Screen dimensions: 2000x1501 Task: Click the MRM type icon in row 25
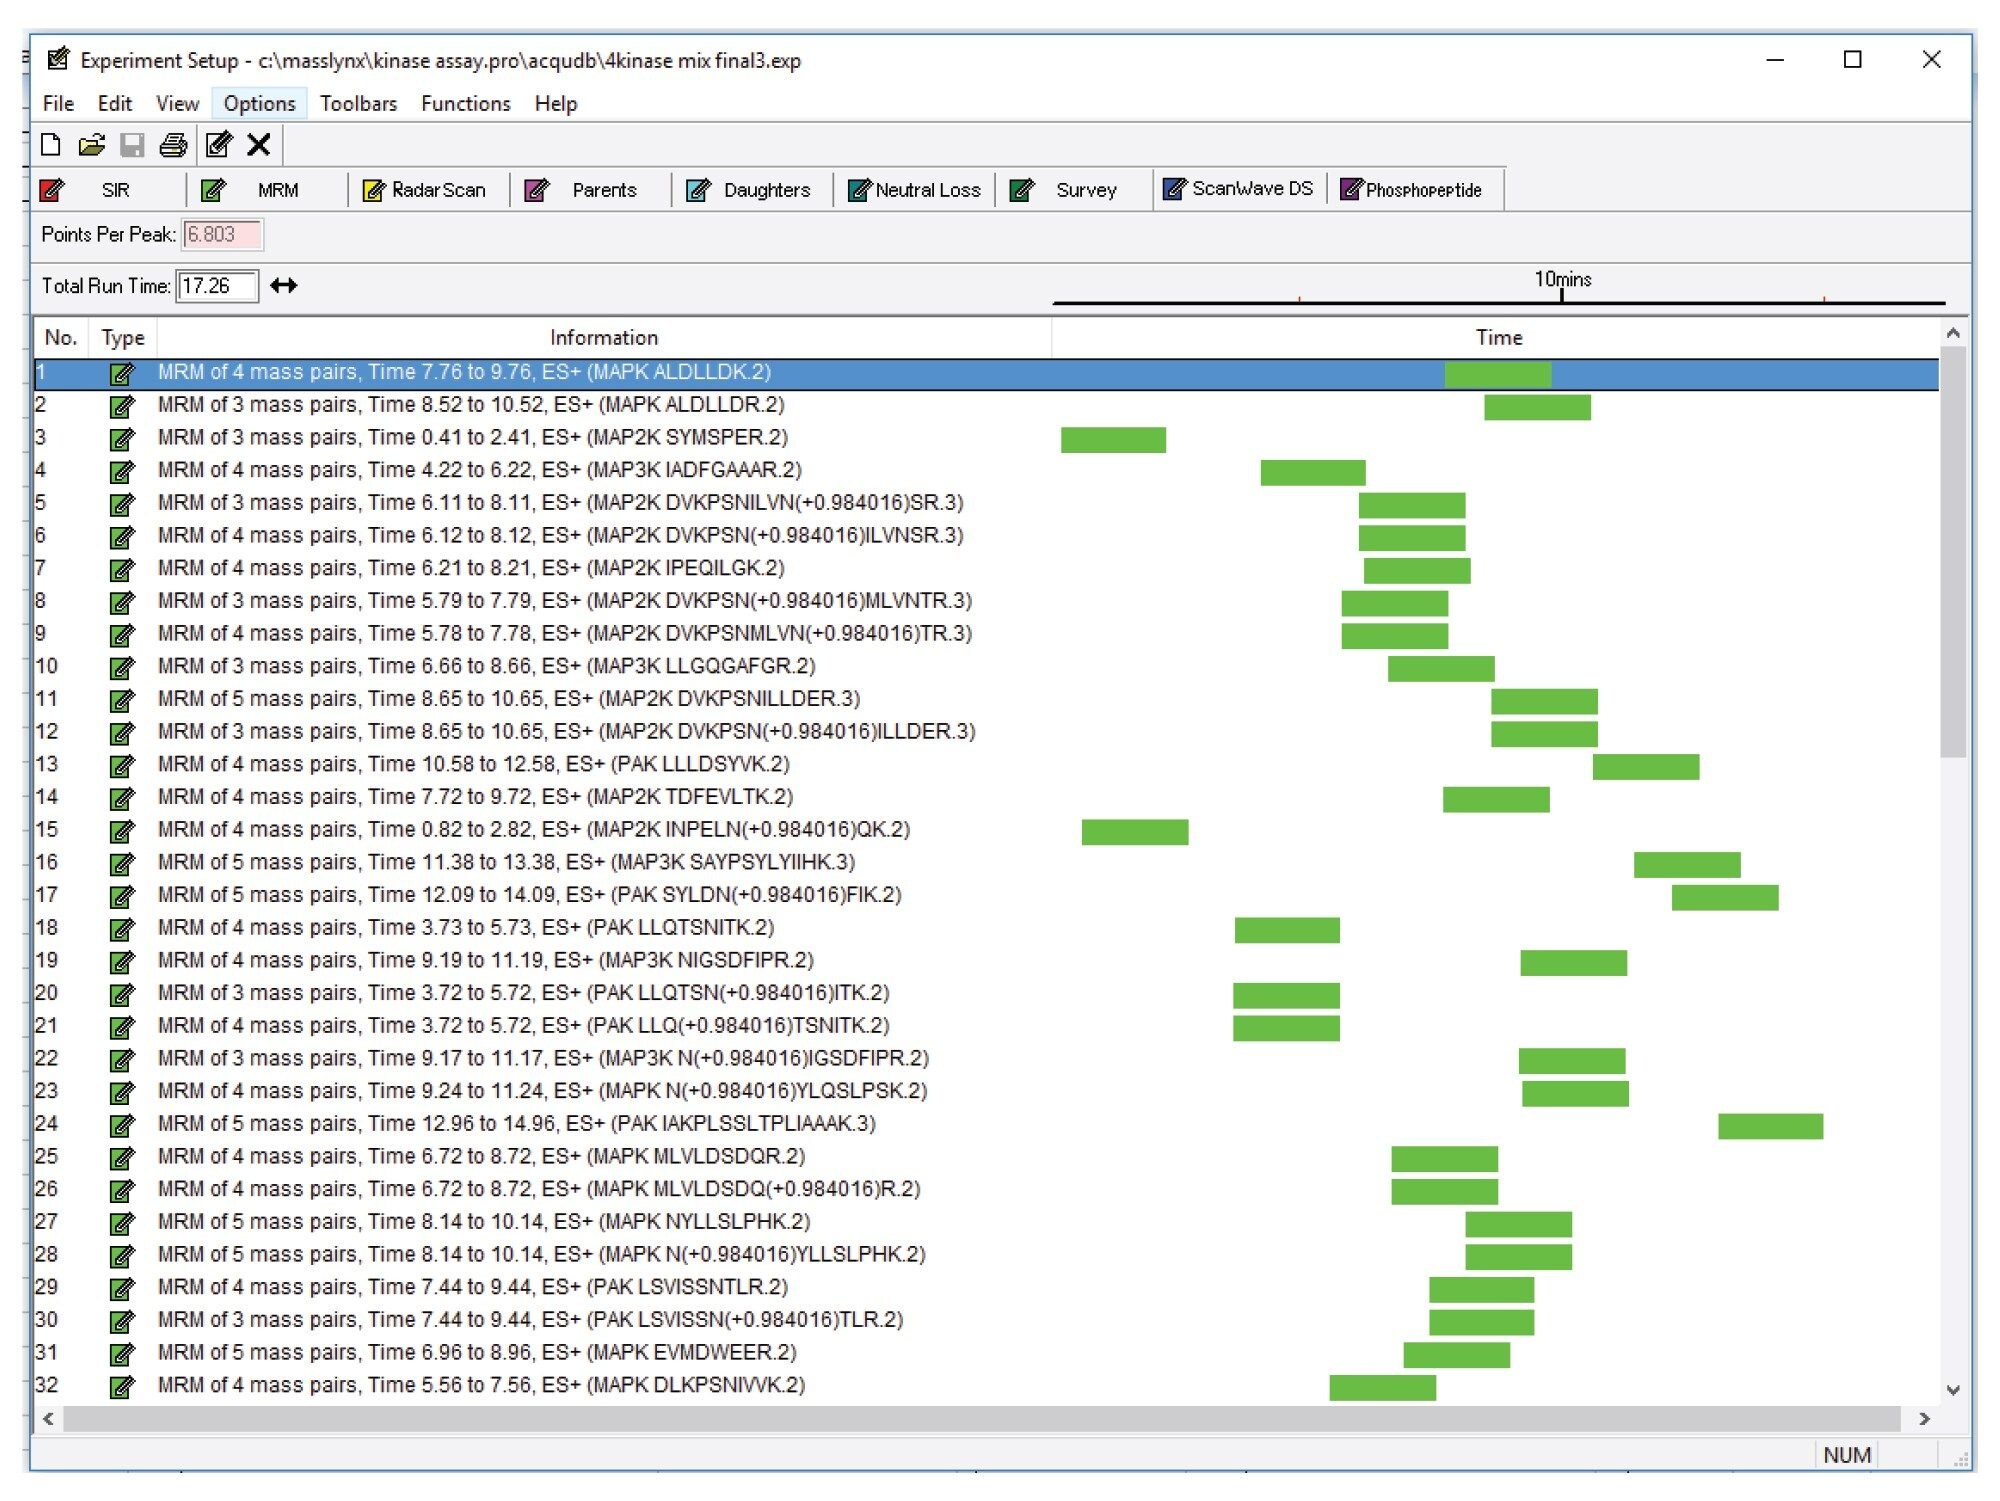point(122,1159)
